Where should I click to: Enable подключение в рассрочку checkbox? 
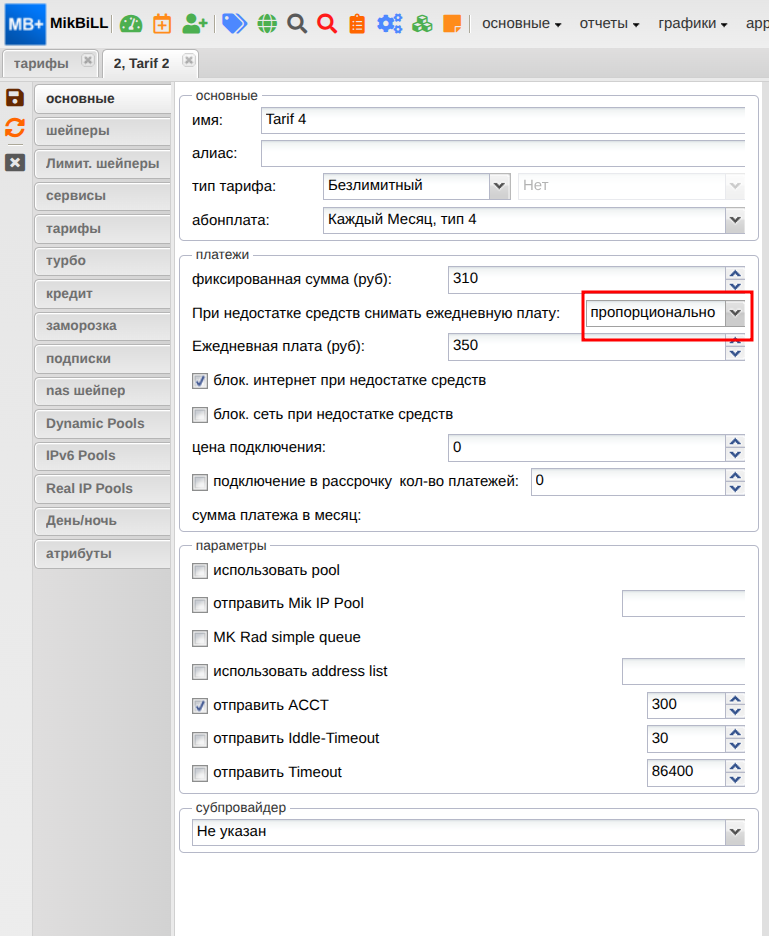pos(199,482)
